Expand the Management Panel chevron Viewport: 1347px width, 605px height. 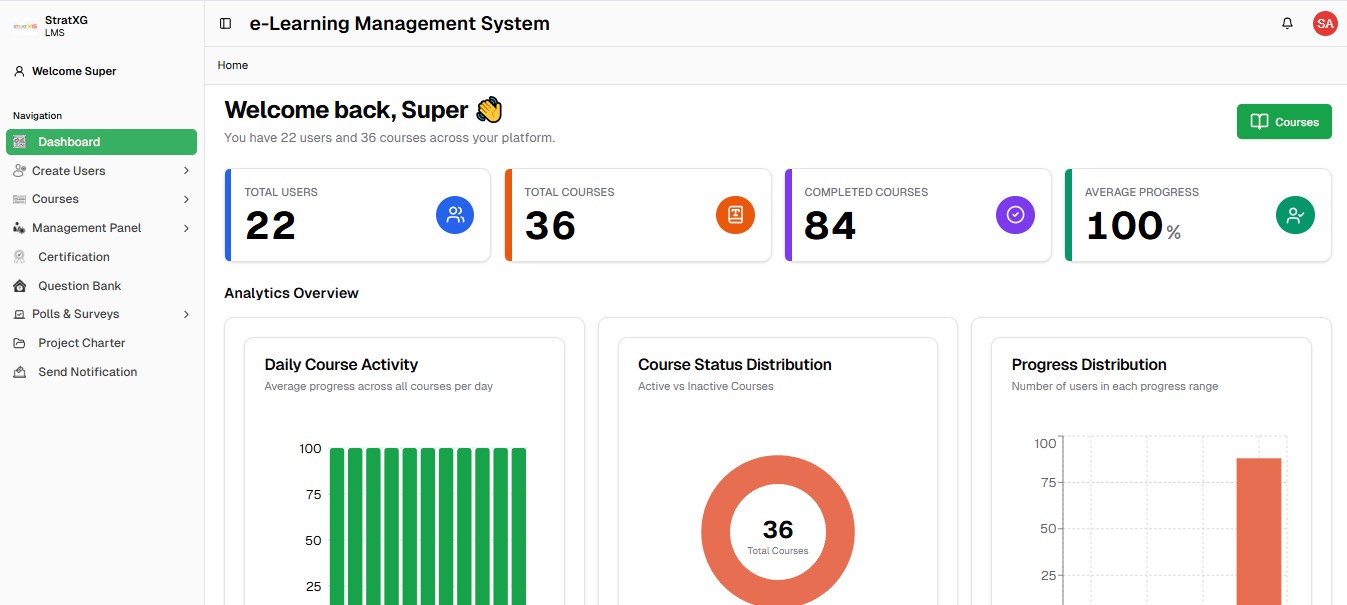tap(186, 228)
